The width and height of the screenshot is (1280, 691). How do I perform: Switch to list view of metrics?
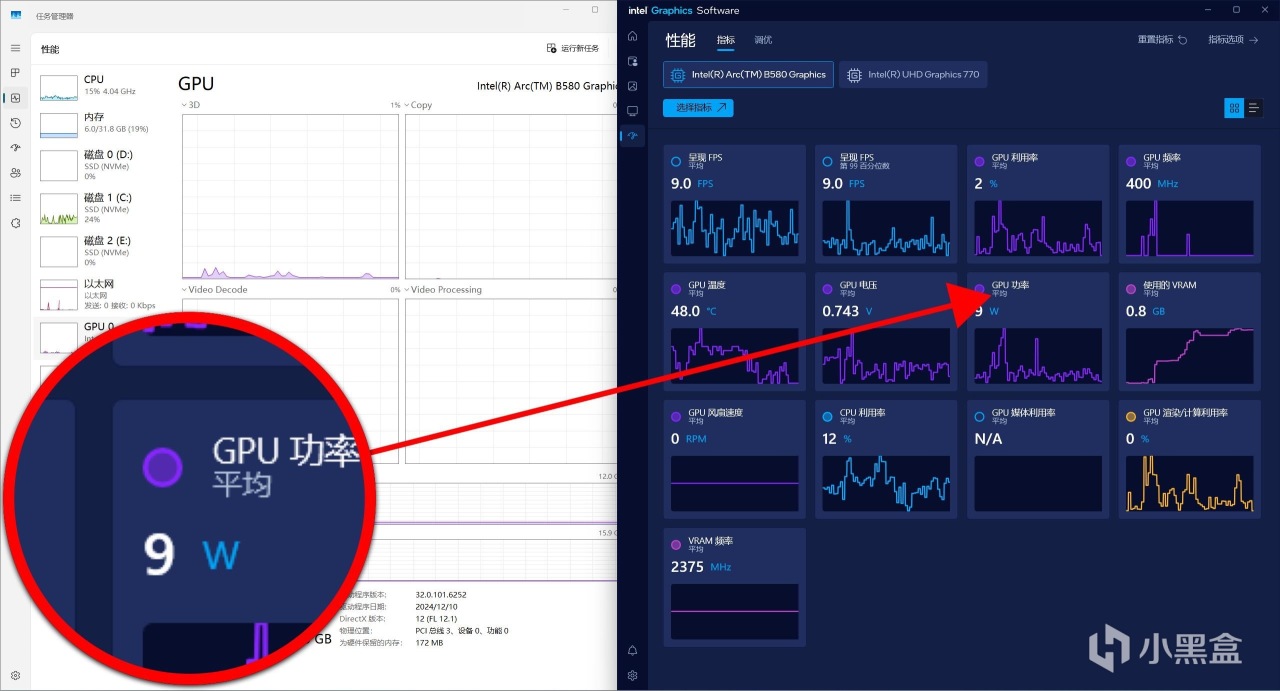[x=1253, y=108]
